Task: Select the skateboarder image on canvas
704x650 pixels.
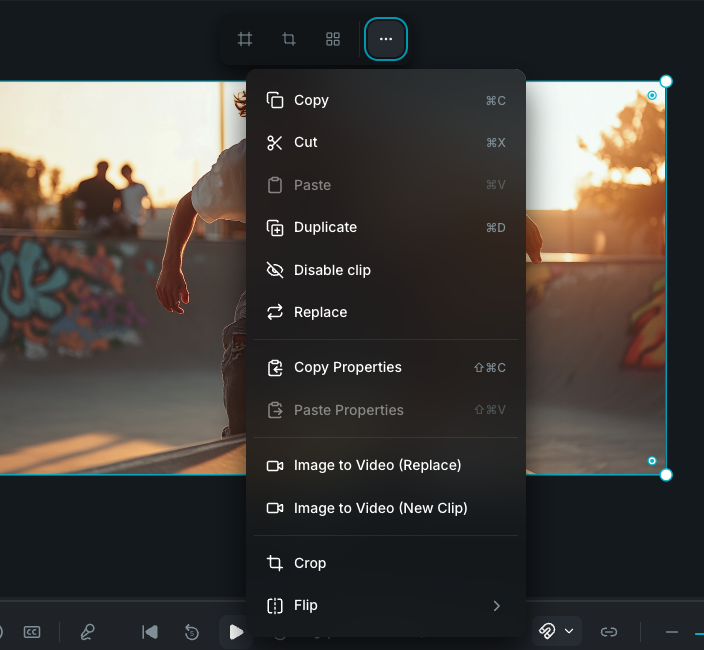Action: (x=121, y=278)
